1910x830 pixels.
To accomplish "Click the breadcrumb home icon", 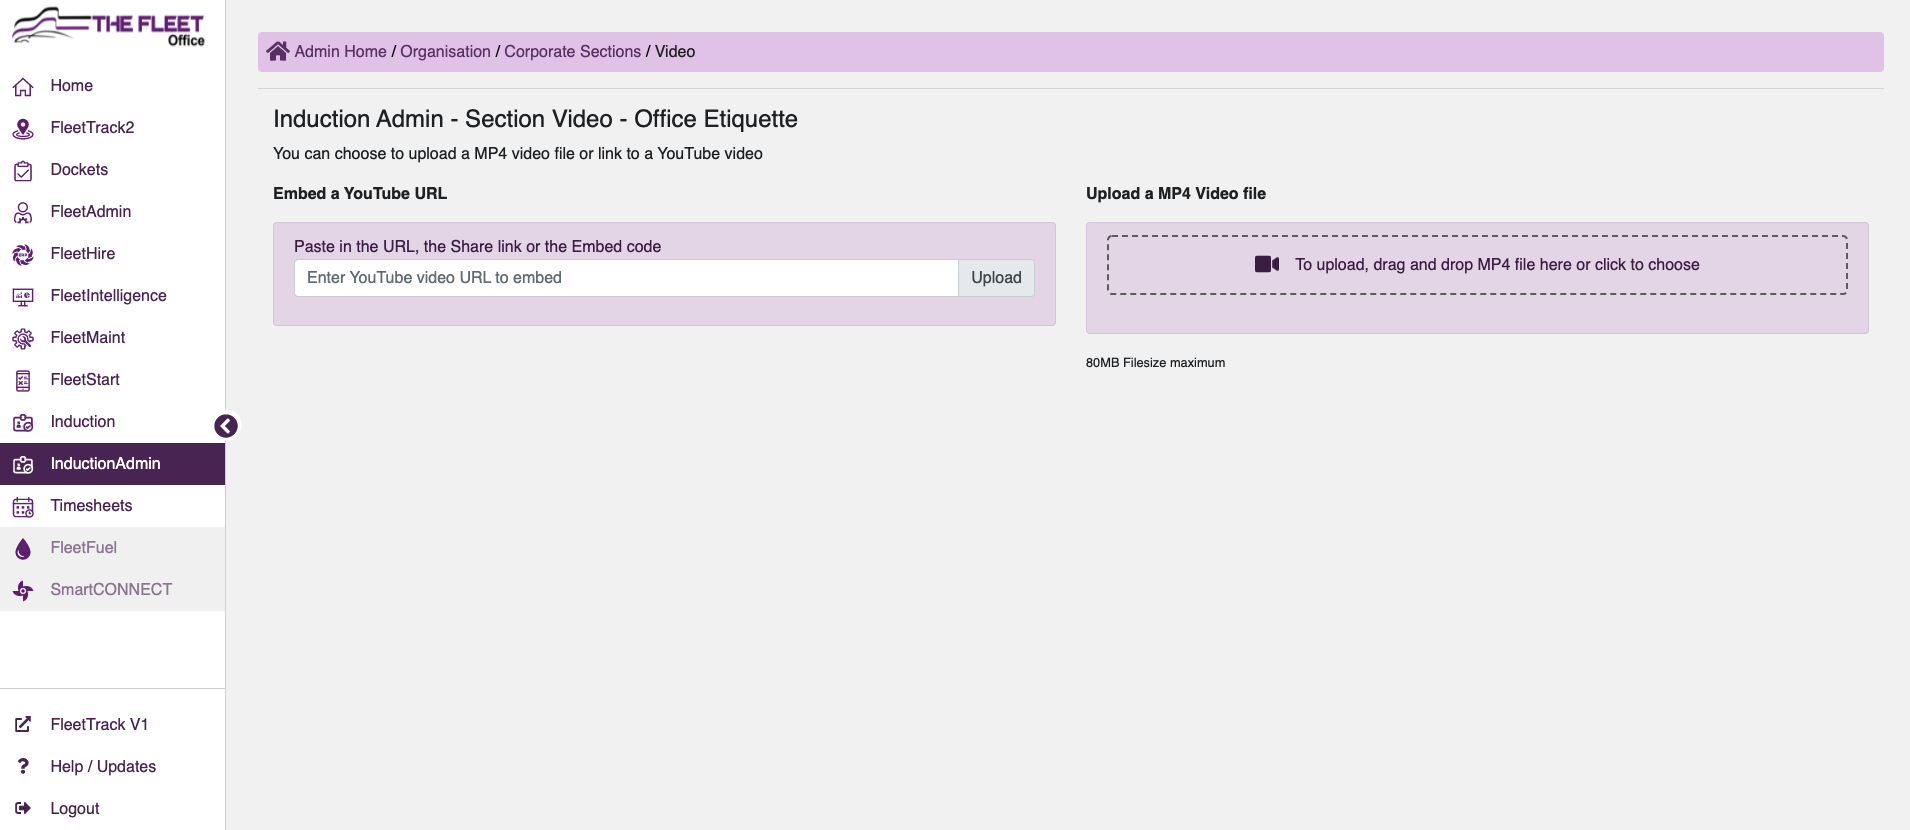I will 278,51.
